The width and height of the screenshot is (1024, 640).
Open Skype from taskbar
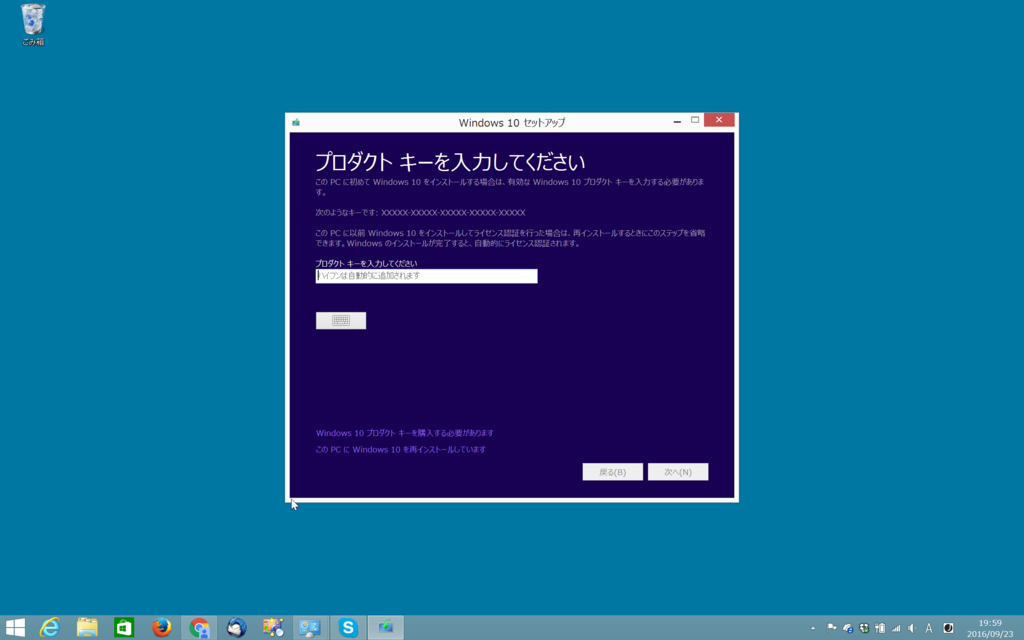tap(348, 628)
